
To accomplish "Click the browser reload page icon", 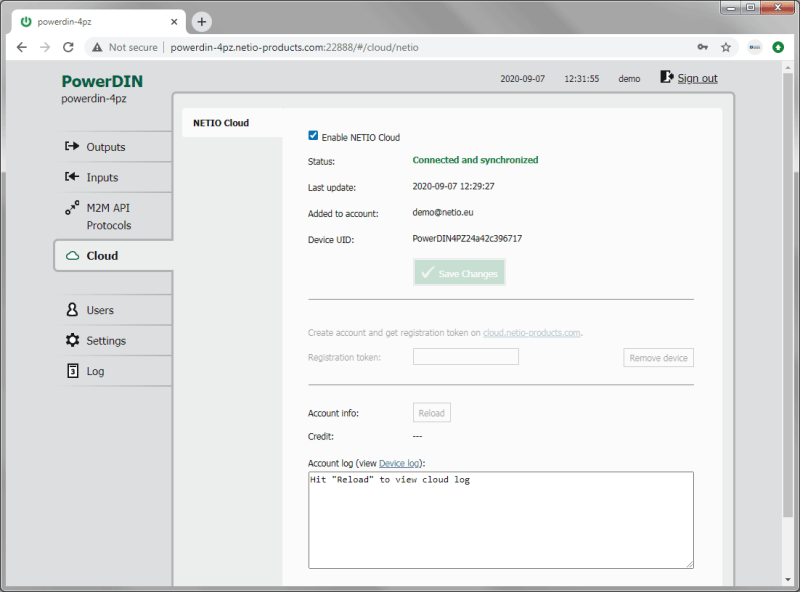I will tap(68, 46).
